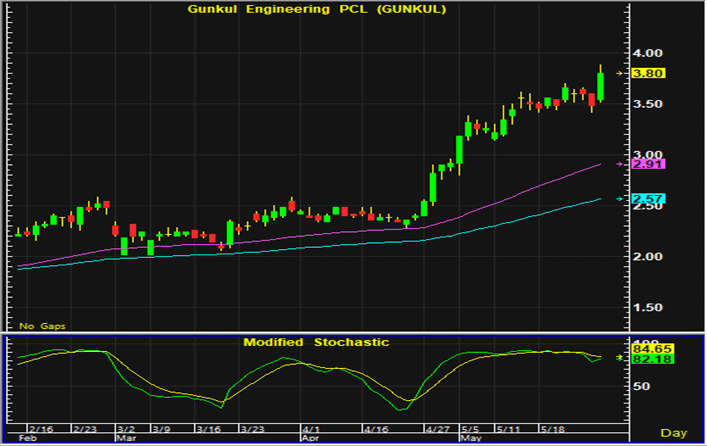Click the yellow arrow beside 3.80 label
The width and height of the screenshot is (707, 446).
click(x=620, y=73)
